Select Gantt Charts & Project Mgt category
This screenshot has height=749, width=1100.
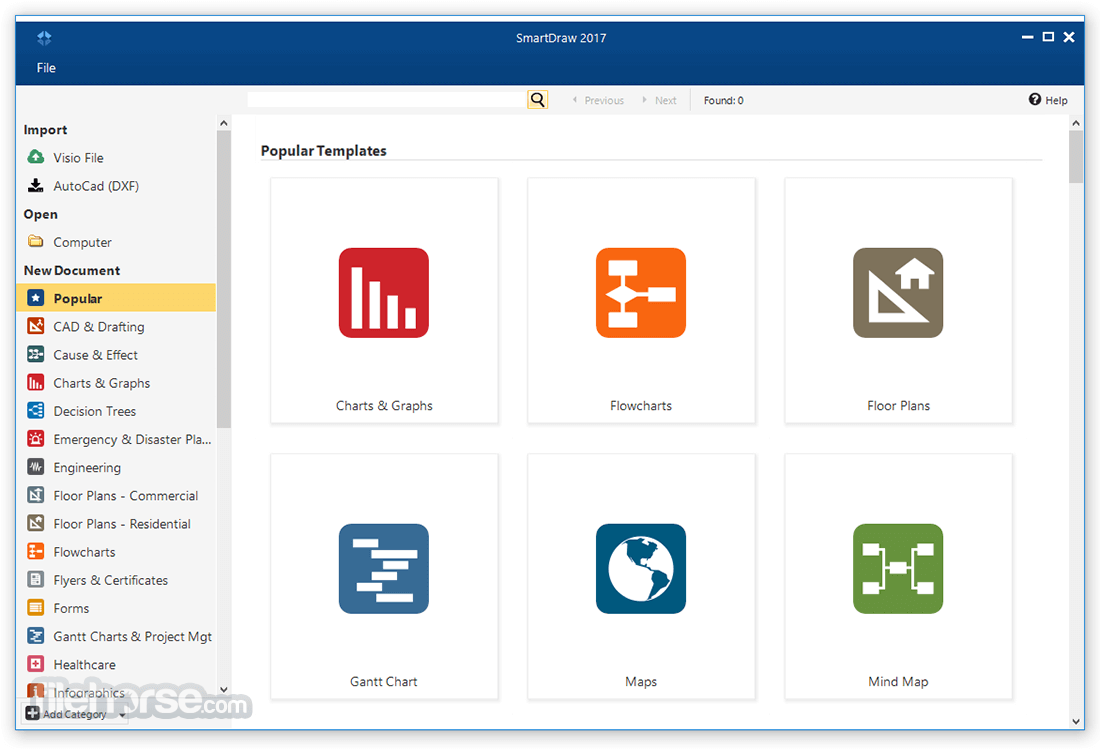click(116, 636)
